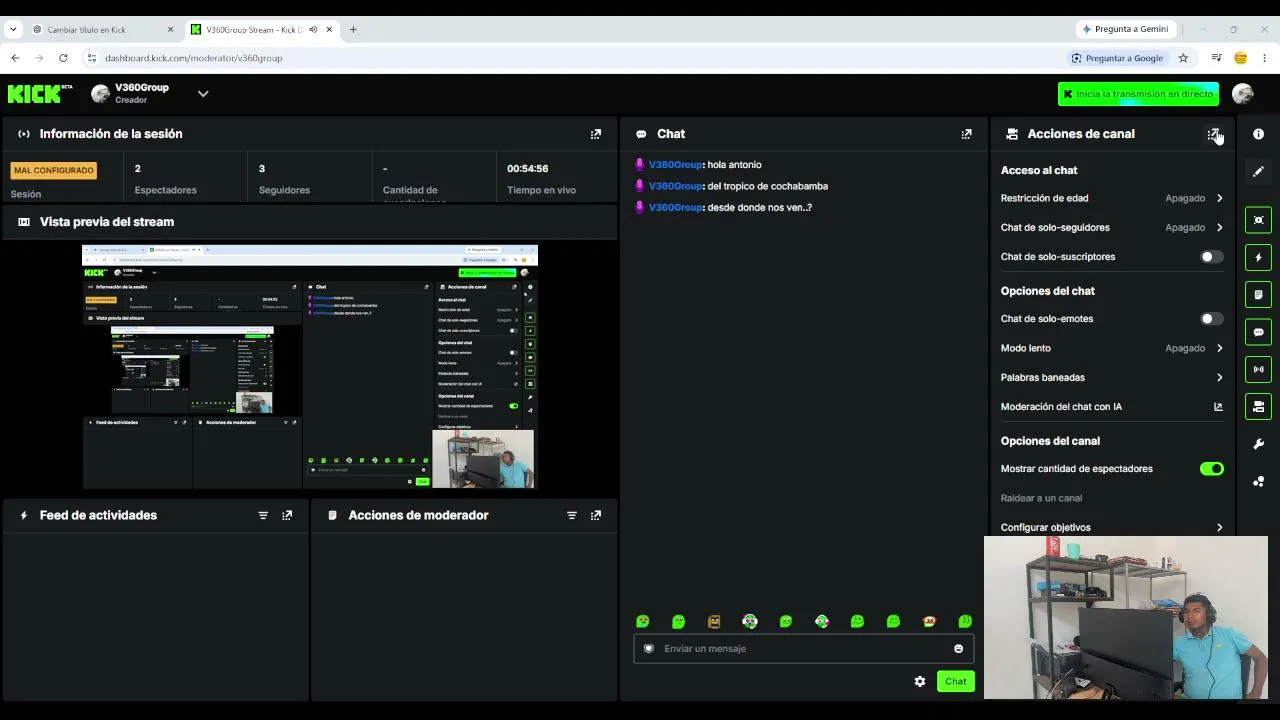Image resolution: width=1280 pixels, height=720 pixels.
Task: Click the 00:54:56 live time value
Action: click(x=527, y=169)
